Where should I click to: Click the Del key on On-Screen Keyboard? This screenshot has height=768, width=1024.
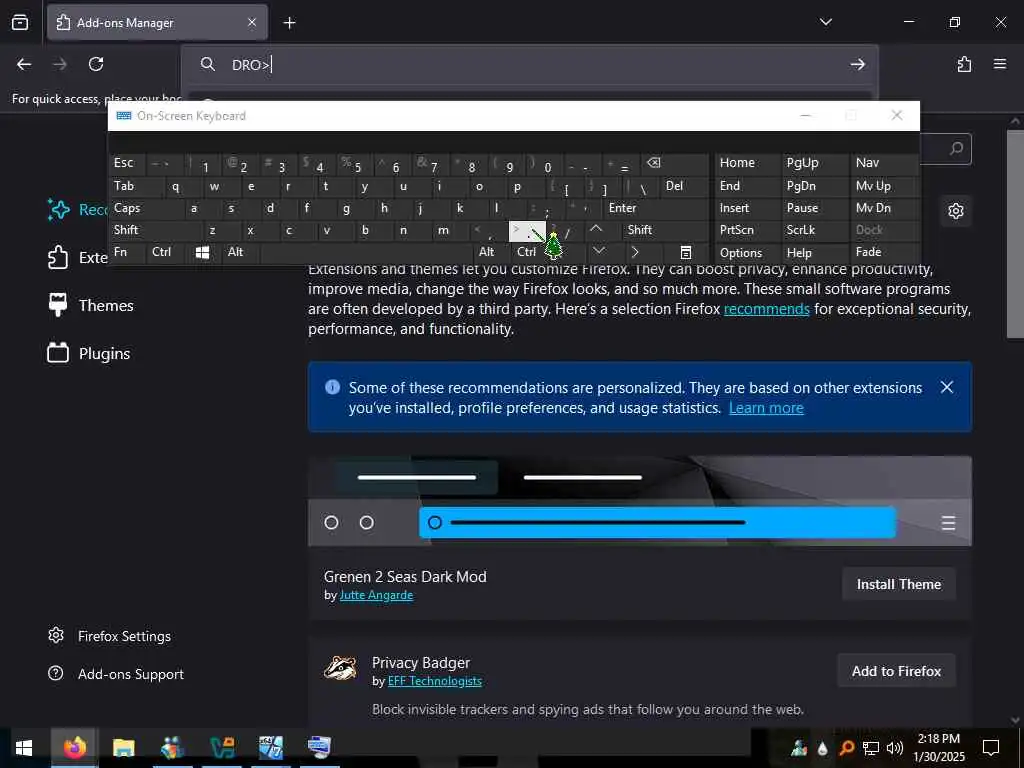pos(684,186)
